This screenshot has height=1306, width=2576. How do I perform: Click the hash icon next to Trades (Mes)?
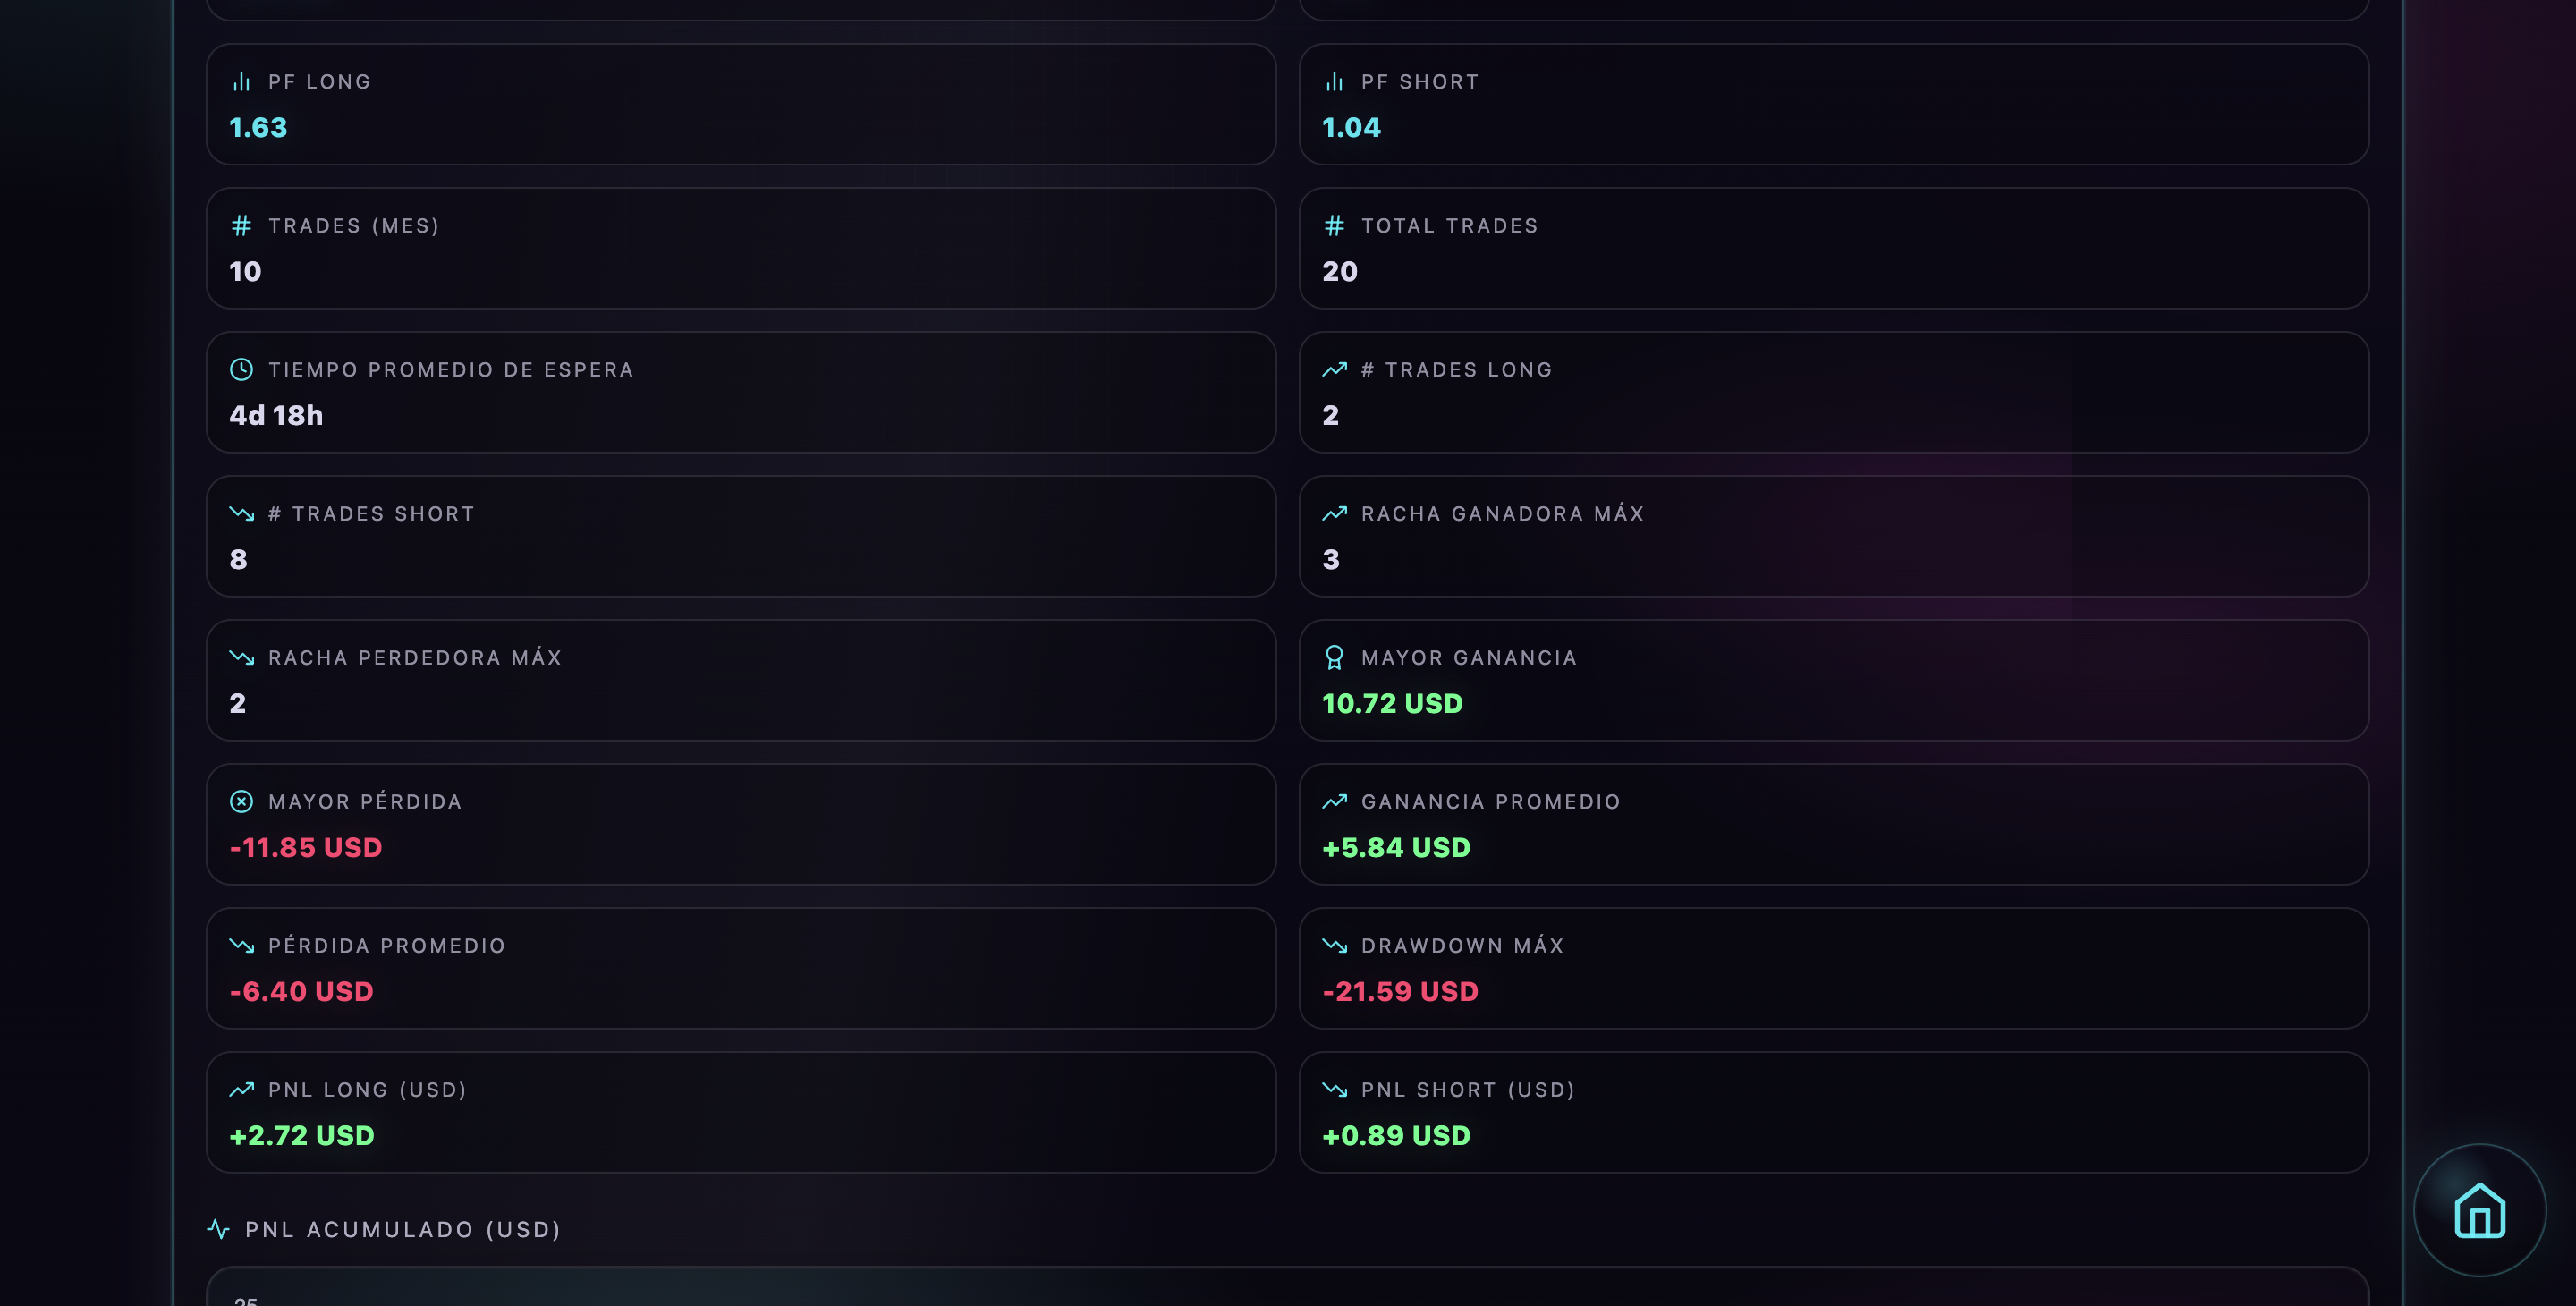241,226
